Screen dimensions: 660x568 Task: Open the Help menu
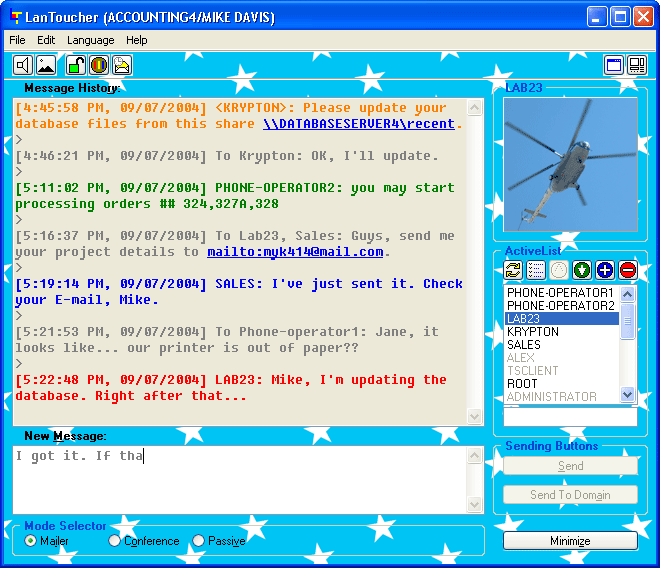click(x=137, y=40)
